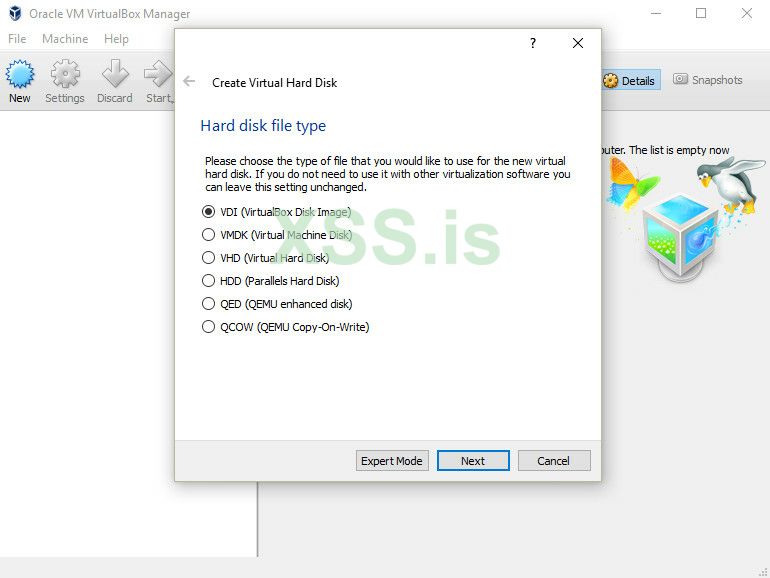The image size is (770, 578).
Task: Minimize the VirtualBox Manager window
Action: coord(656,13)
